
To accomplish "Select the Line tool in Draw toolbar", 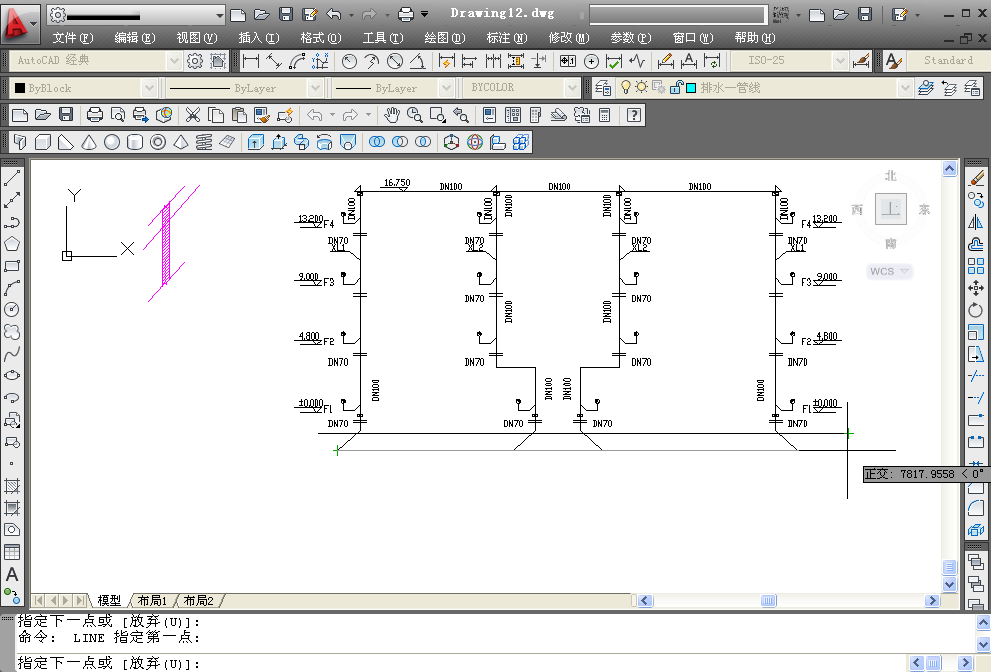I will 12,178.
